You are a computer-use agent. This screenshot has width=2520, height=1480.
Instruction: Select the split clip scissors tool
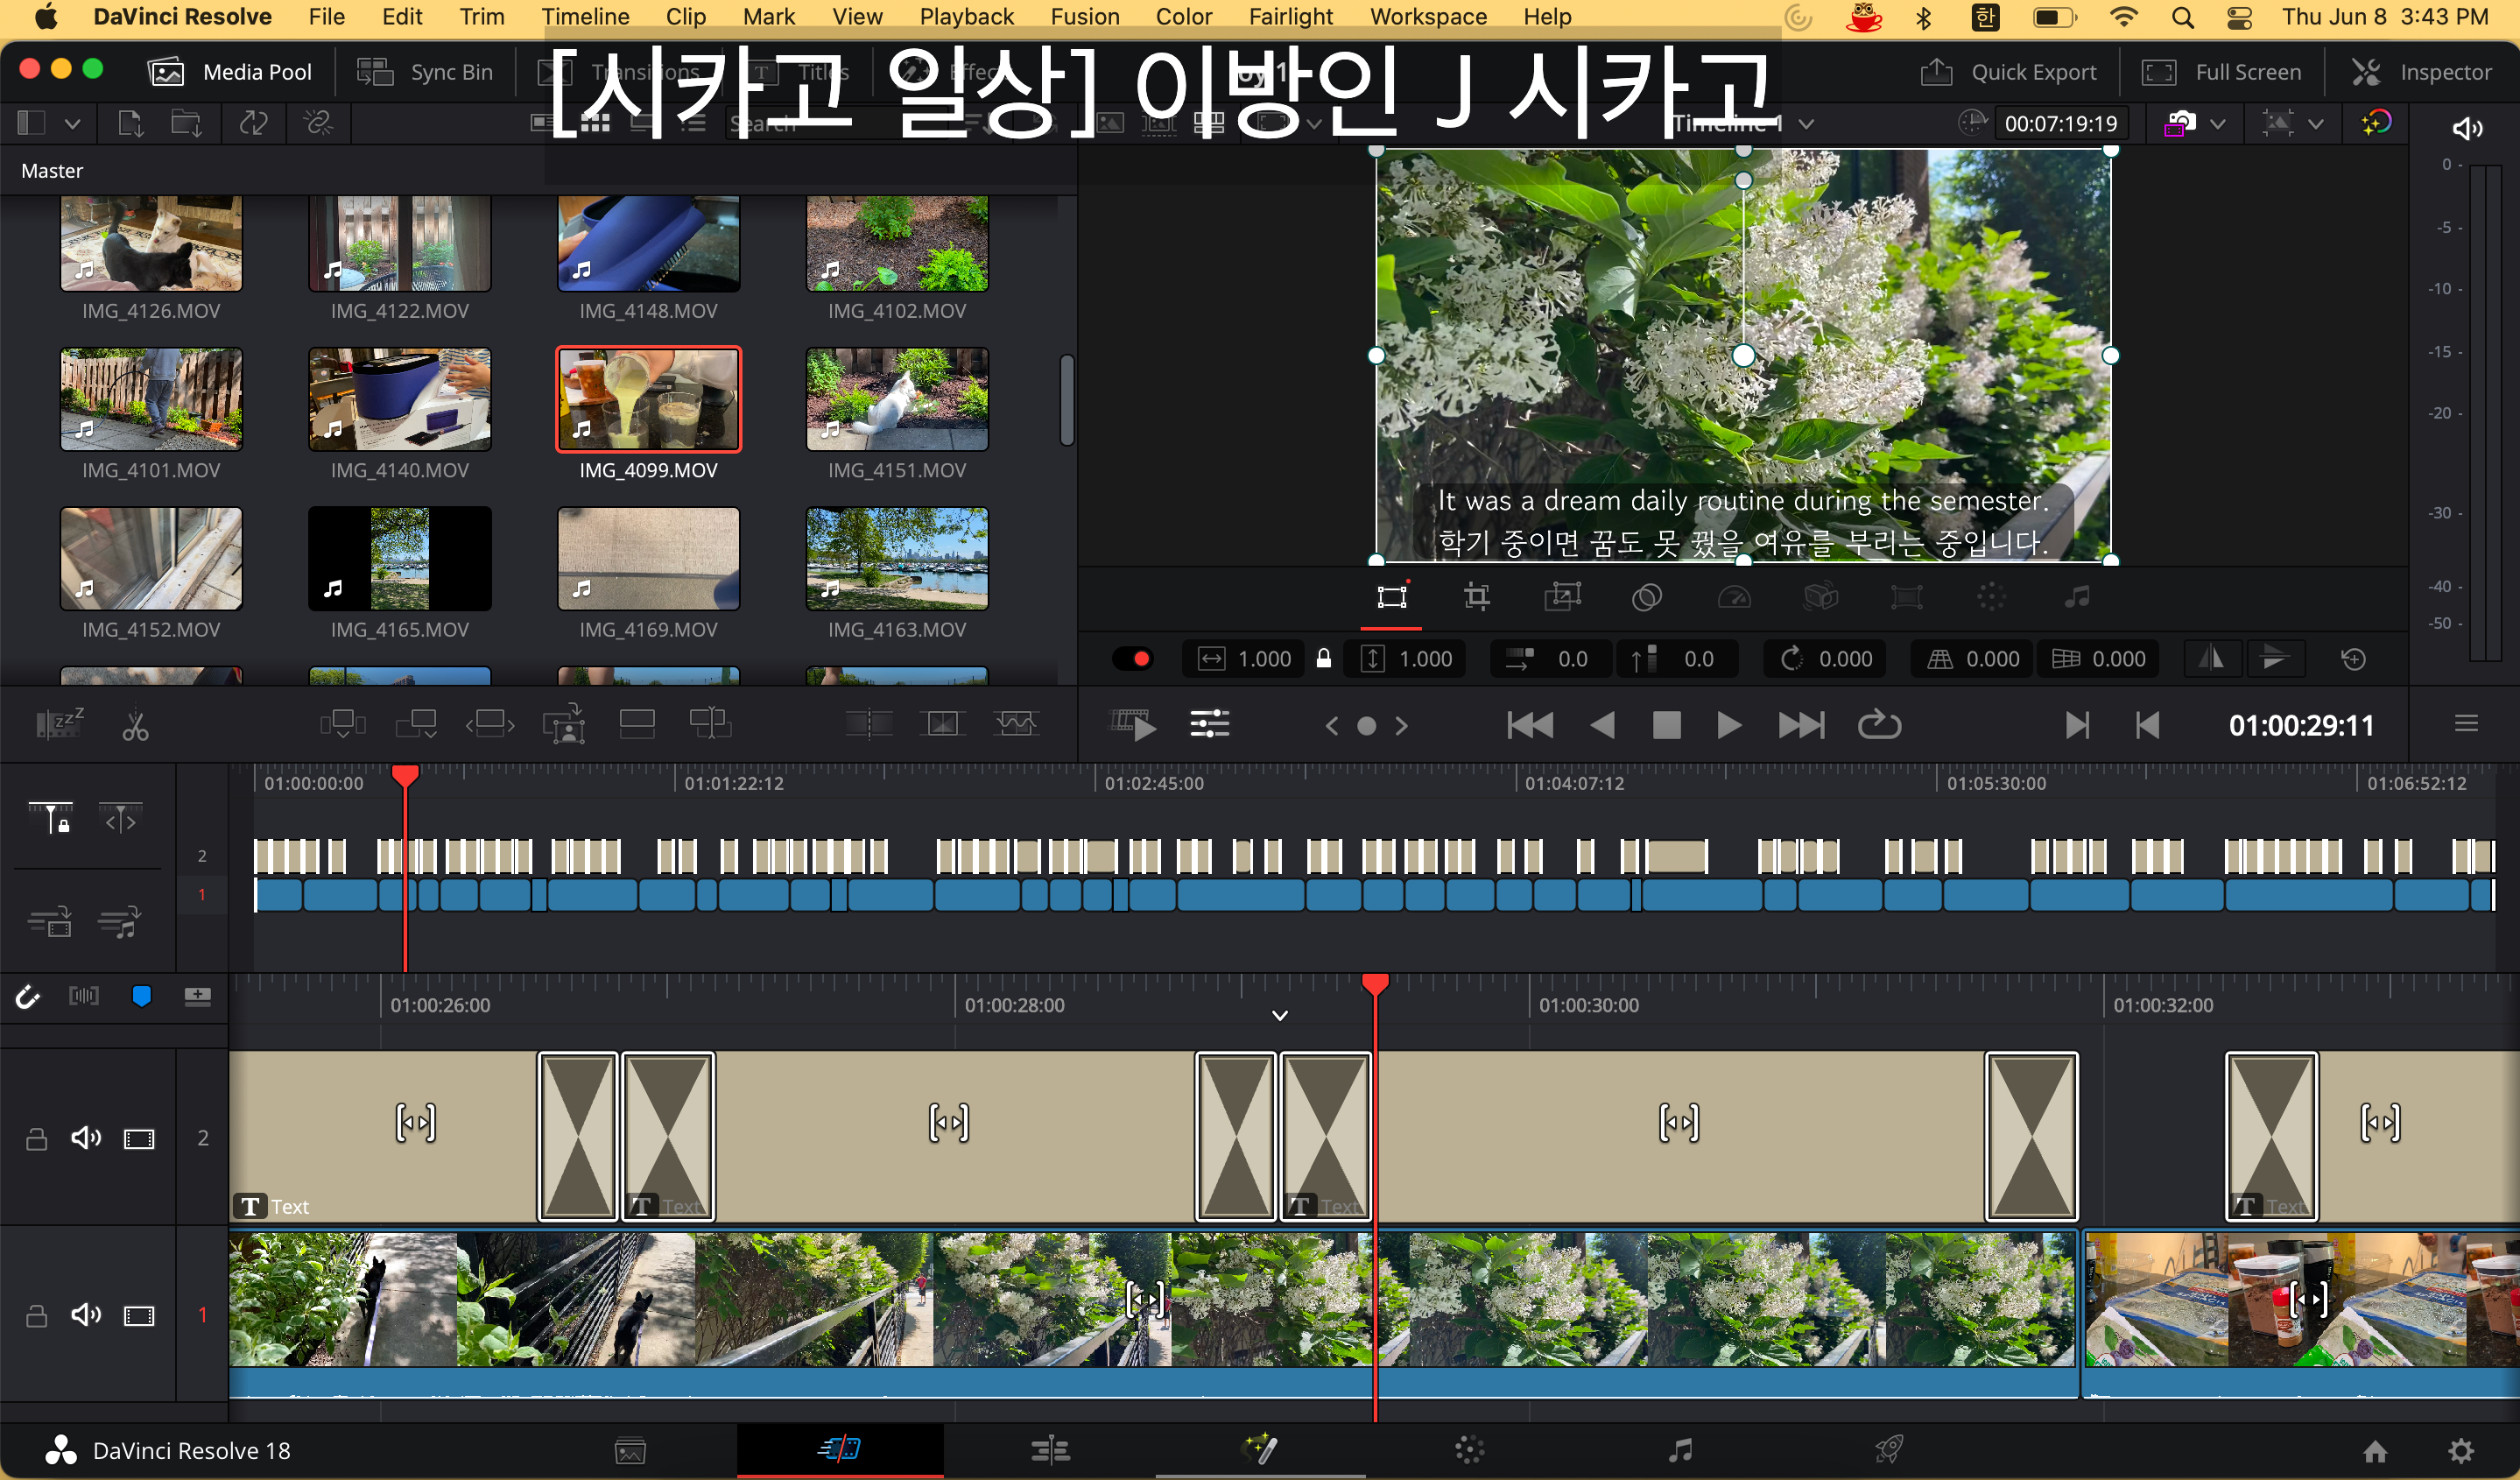point(135,725)
